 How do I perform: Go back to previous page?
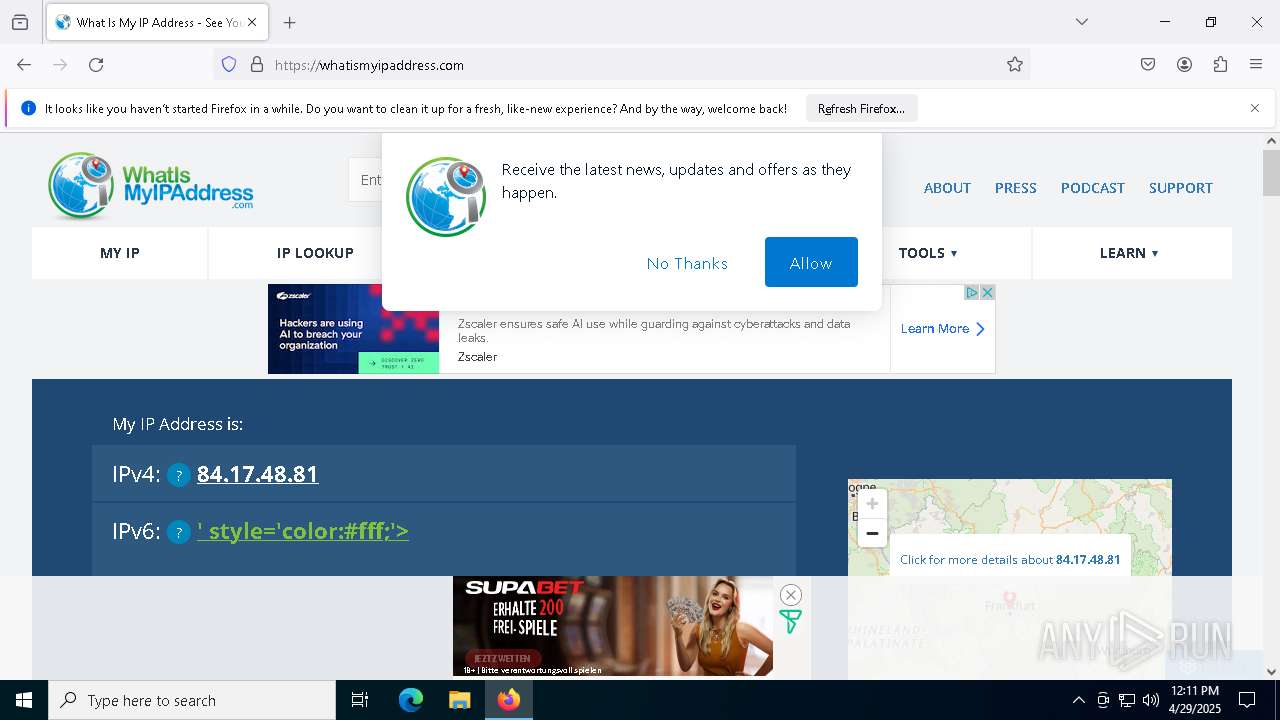coord(24,65)
